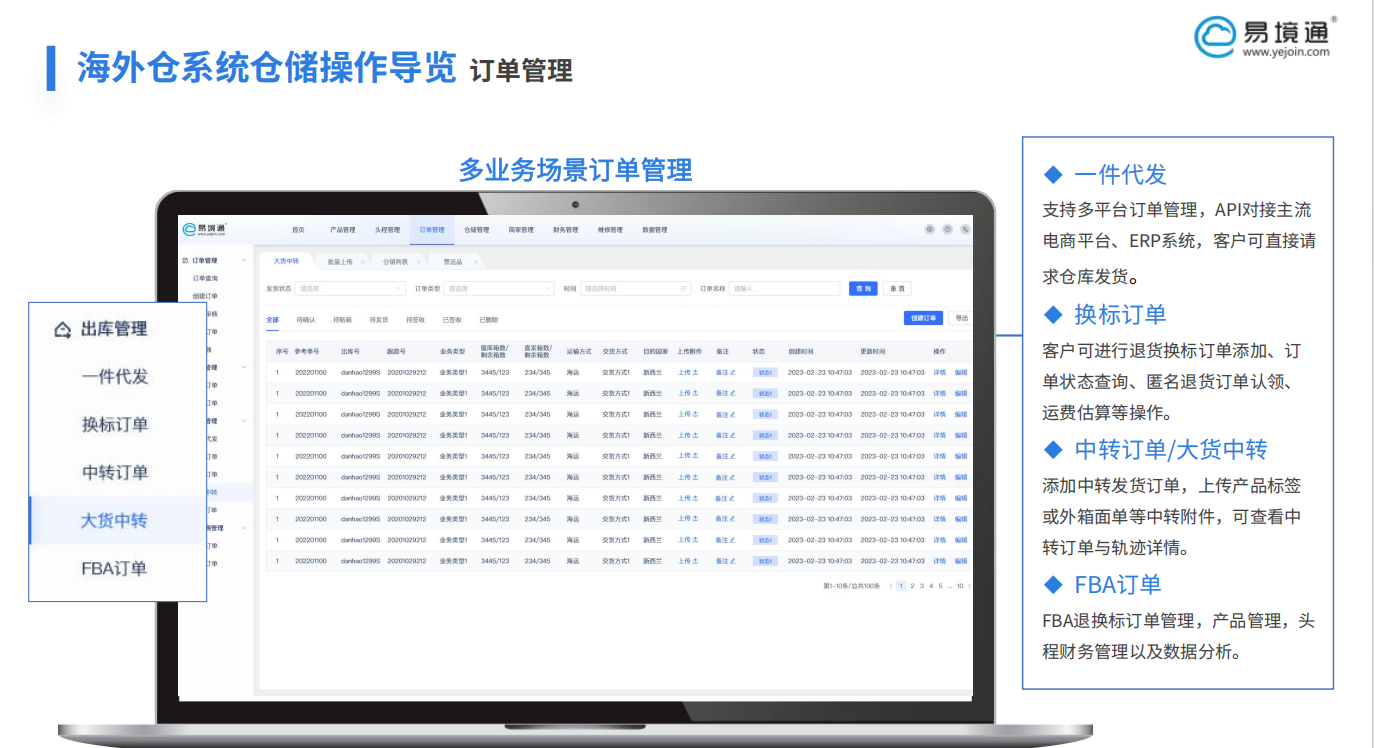Viewport: 1374px width, 748px height.
Task: Click the settings gear icon in the app's top-right toolbar
Action: point(930,229)
